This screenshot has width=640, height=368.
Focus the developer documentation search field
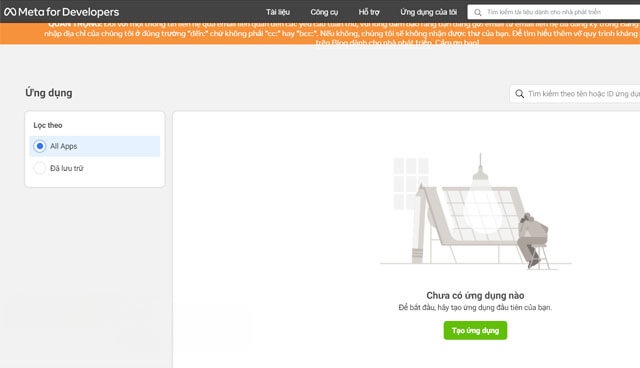coord(554,12)
